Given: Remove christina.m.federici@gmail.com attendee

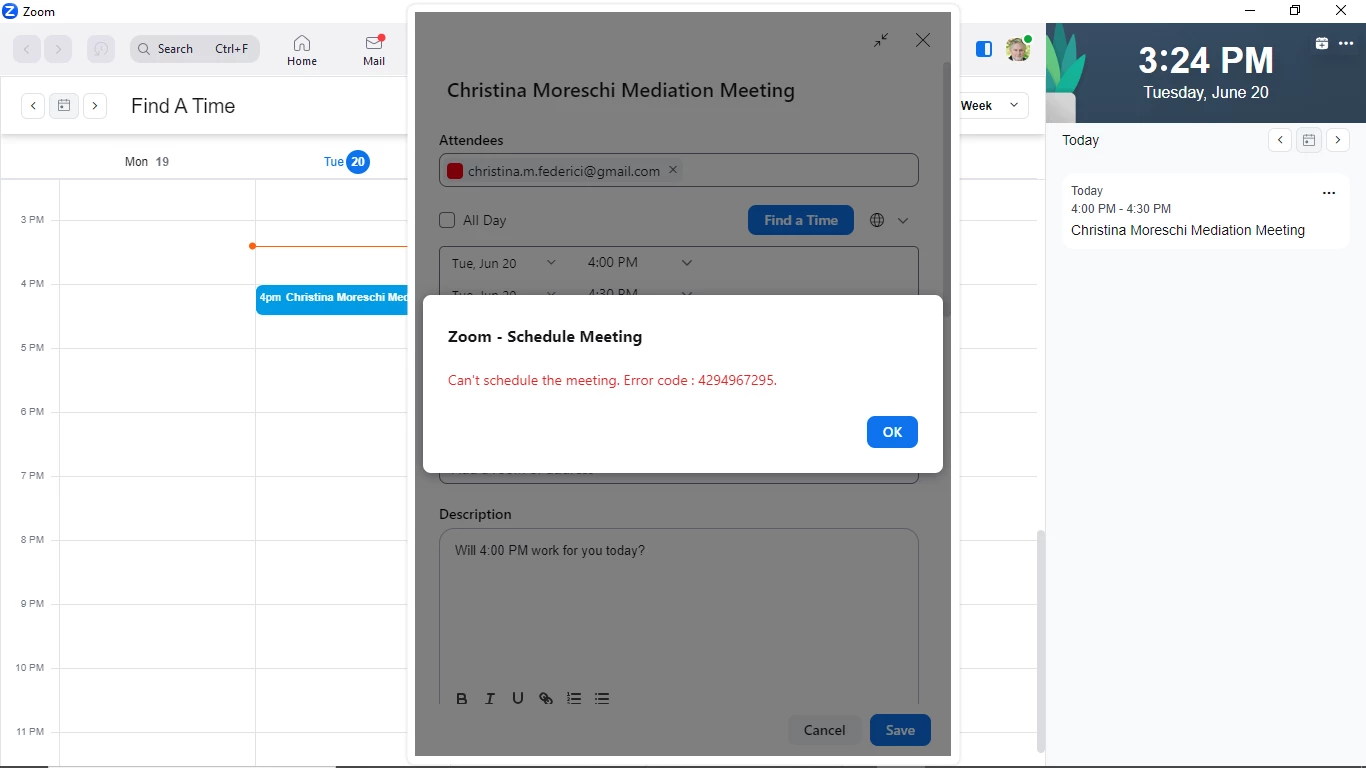Looking at the screenshot, I should point(673,170).
